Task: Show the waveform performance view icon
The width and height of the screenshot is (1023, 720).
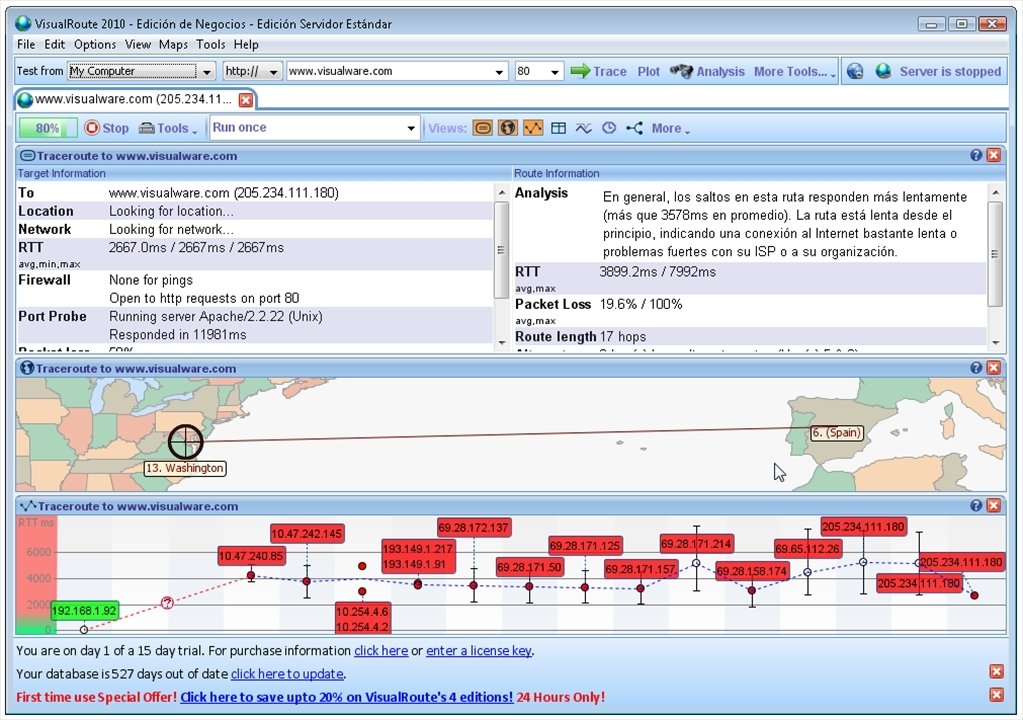Action: pos(583,128)
